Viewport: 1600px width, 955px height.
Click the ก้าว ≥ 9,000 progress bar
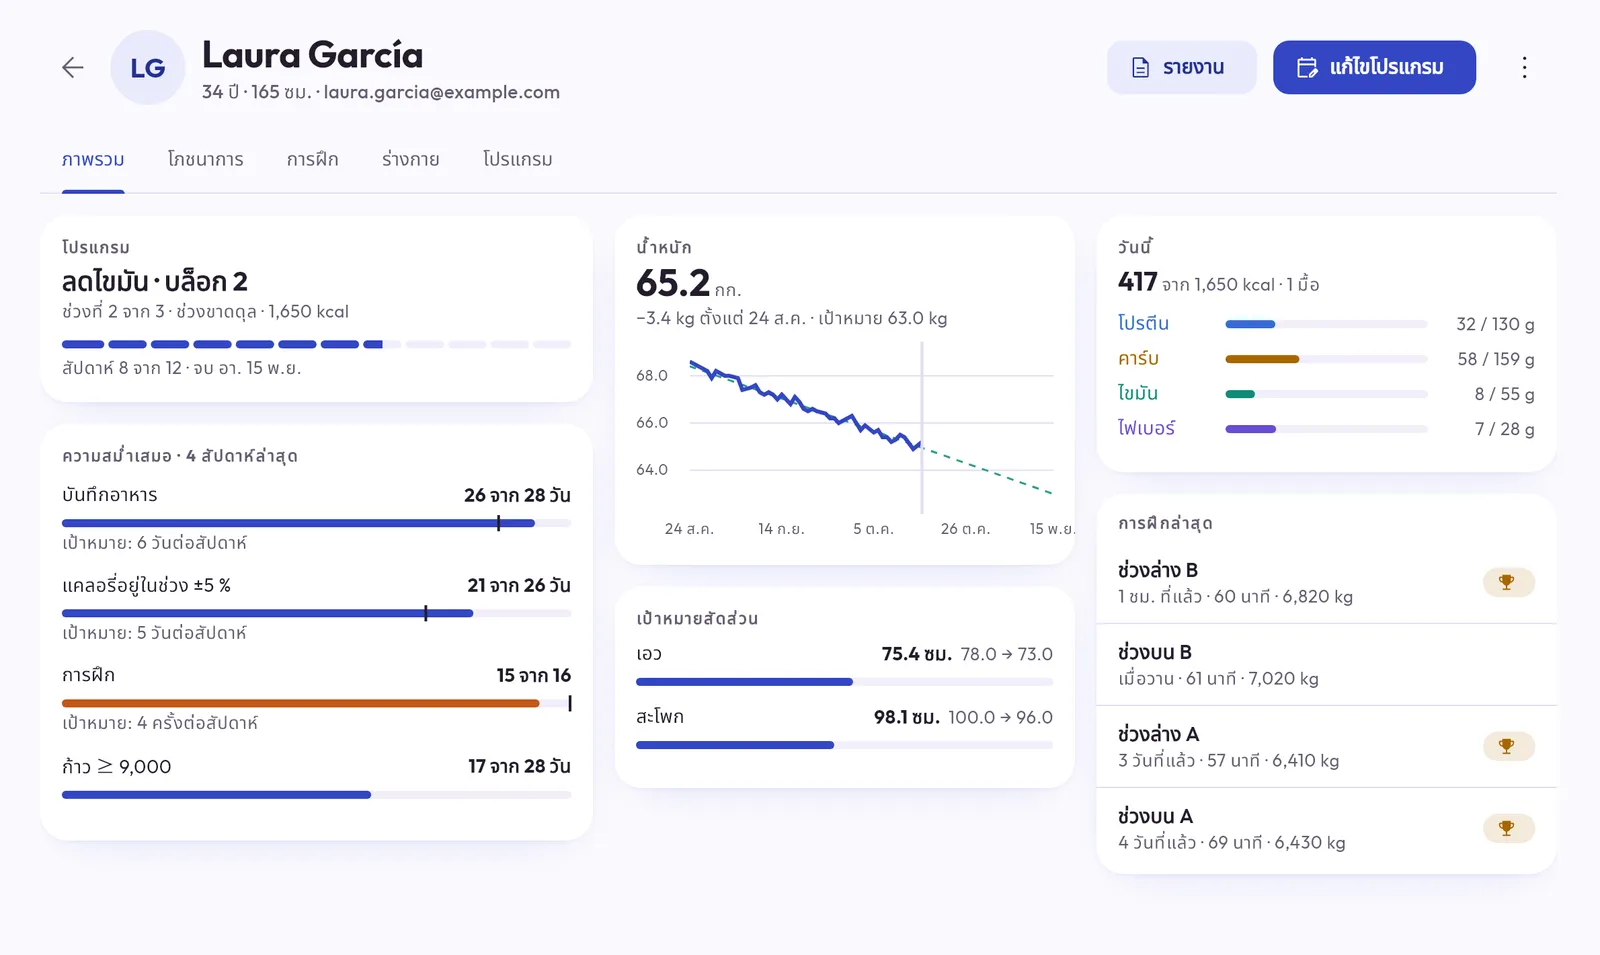click(x=316, y=795)
